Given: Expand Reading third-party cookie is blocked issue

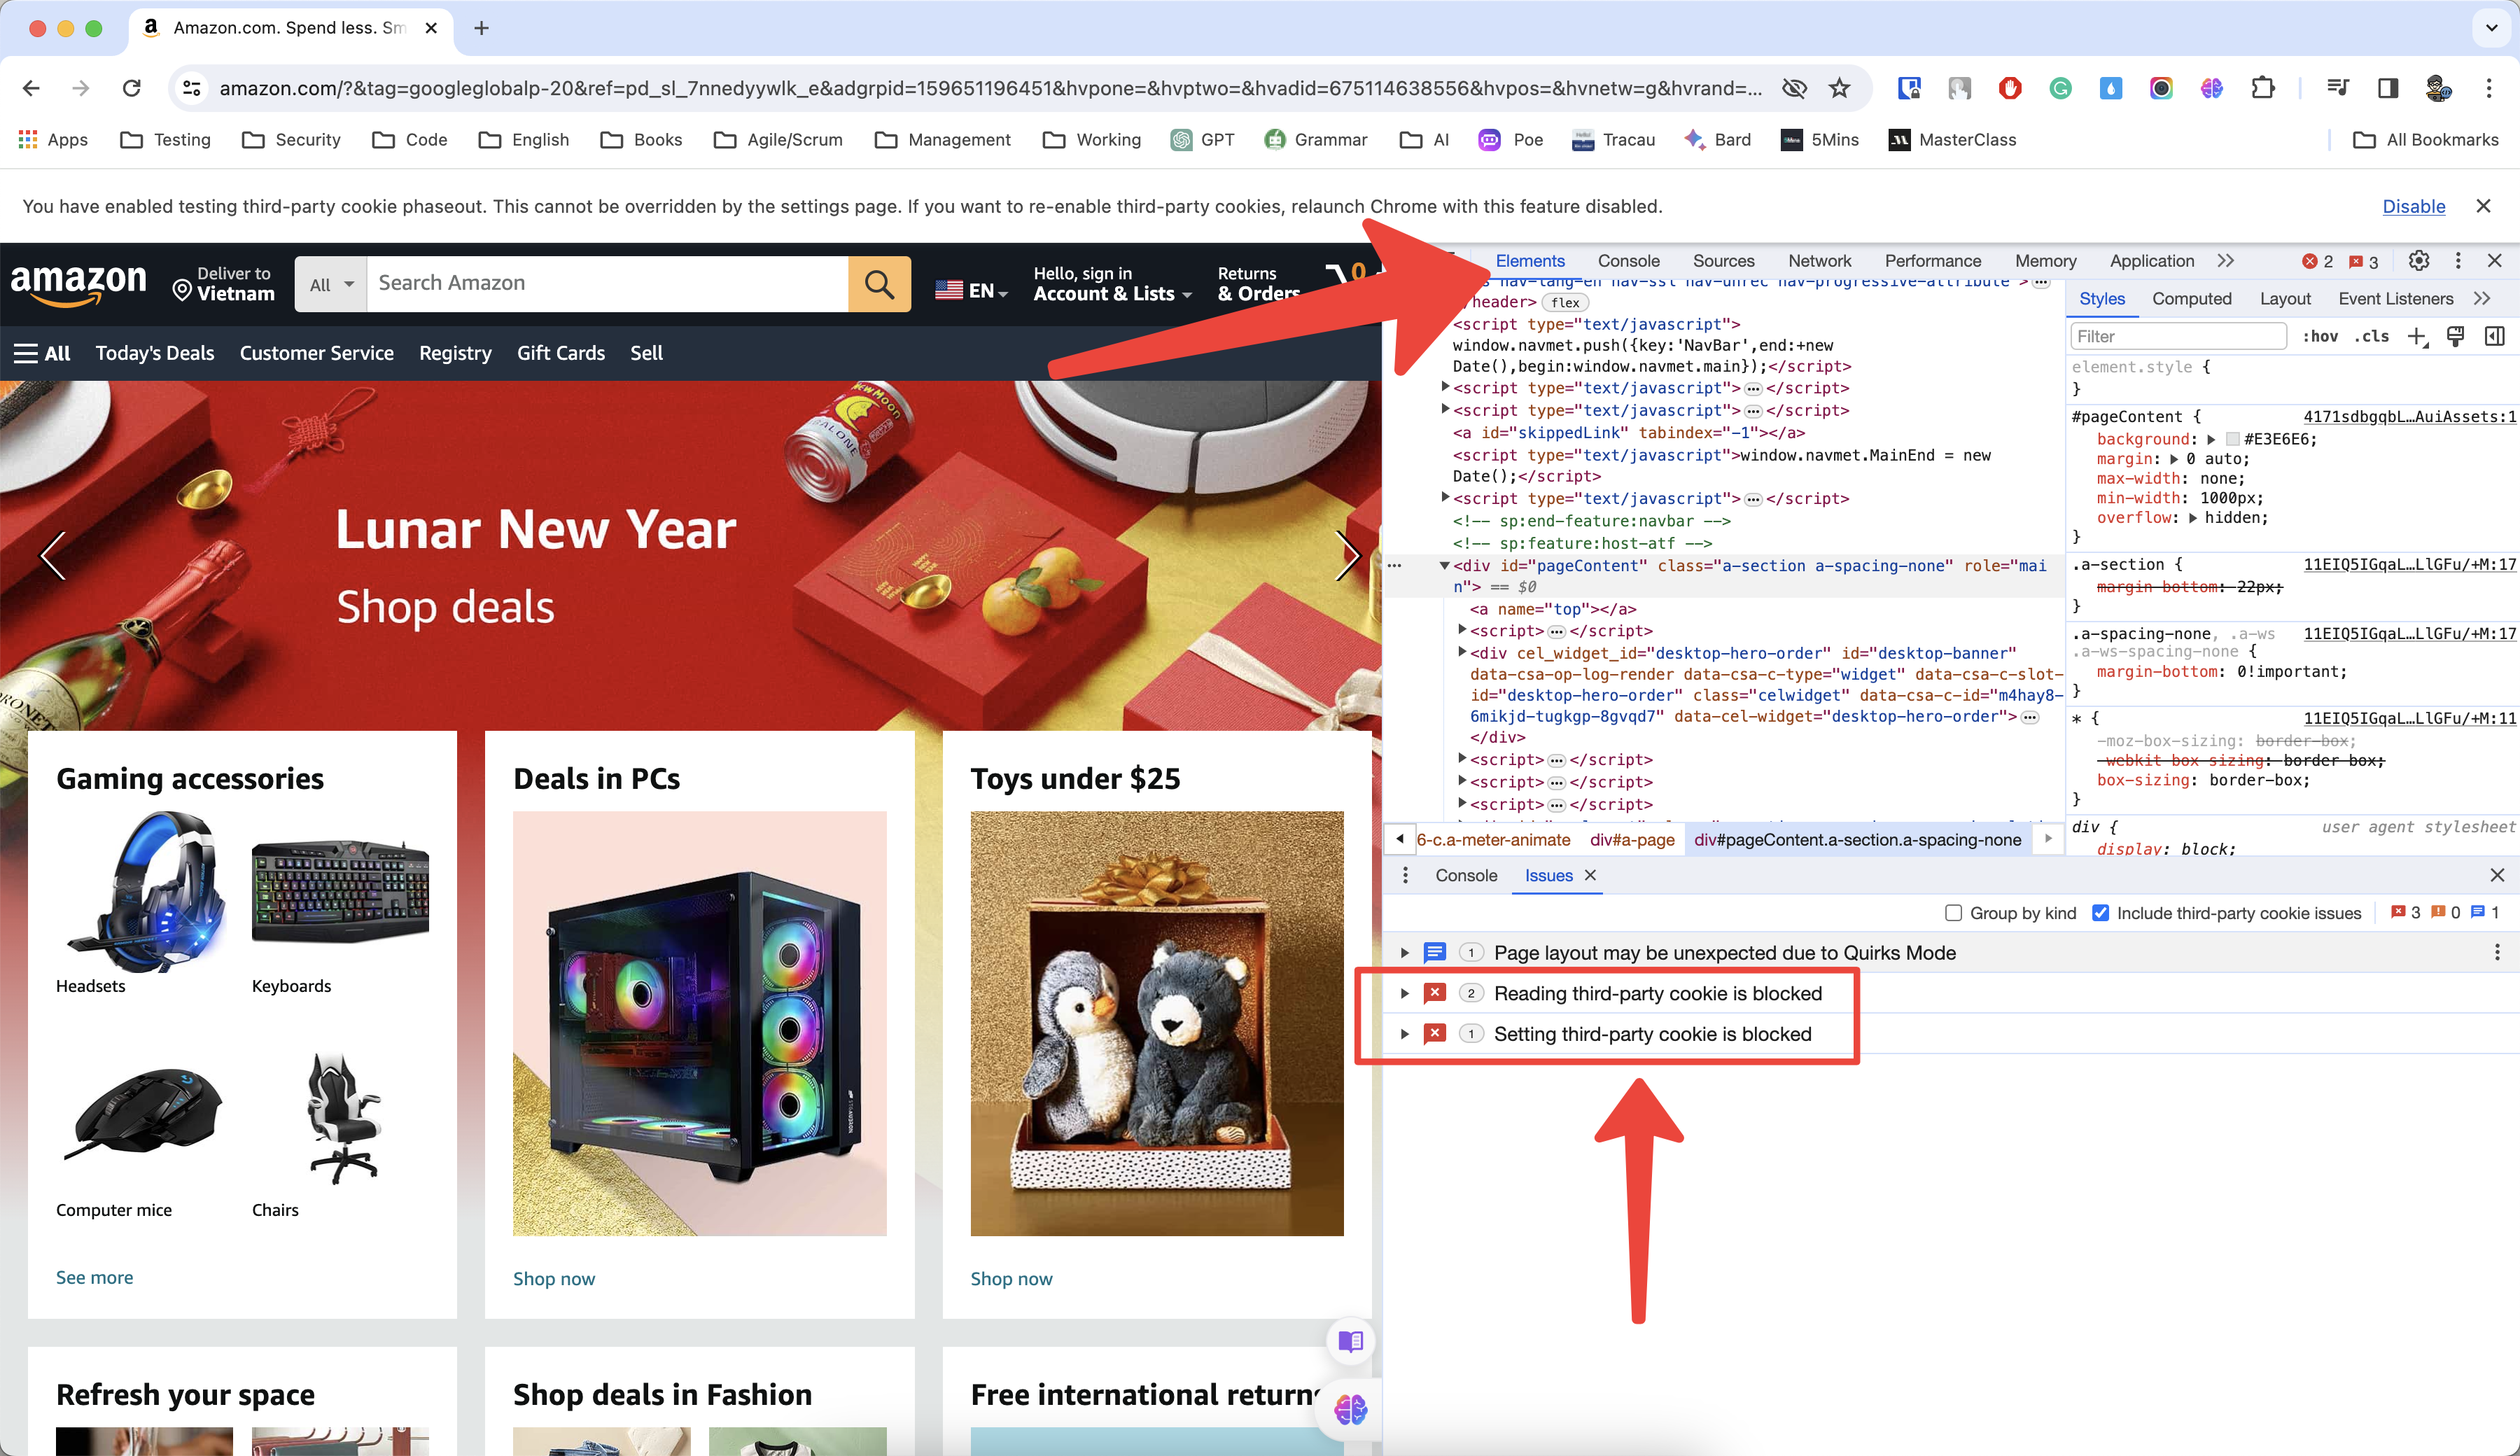Looking at the screenshot, I should click(1405, 993).
